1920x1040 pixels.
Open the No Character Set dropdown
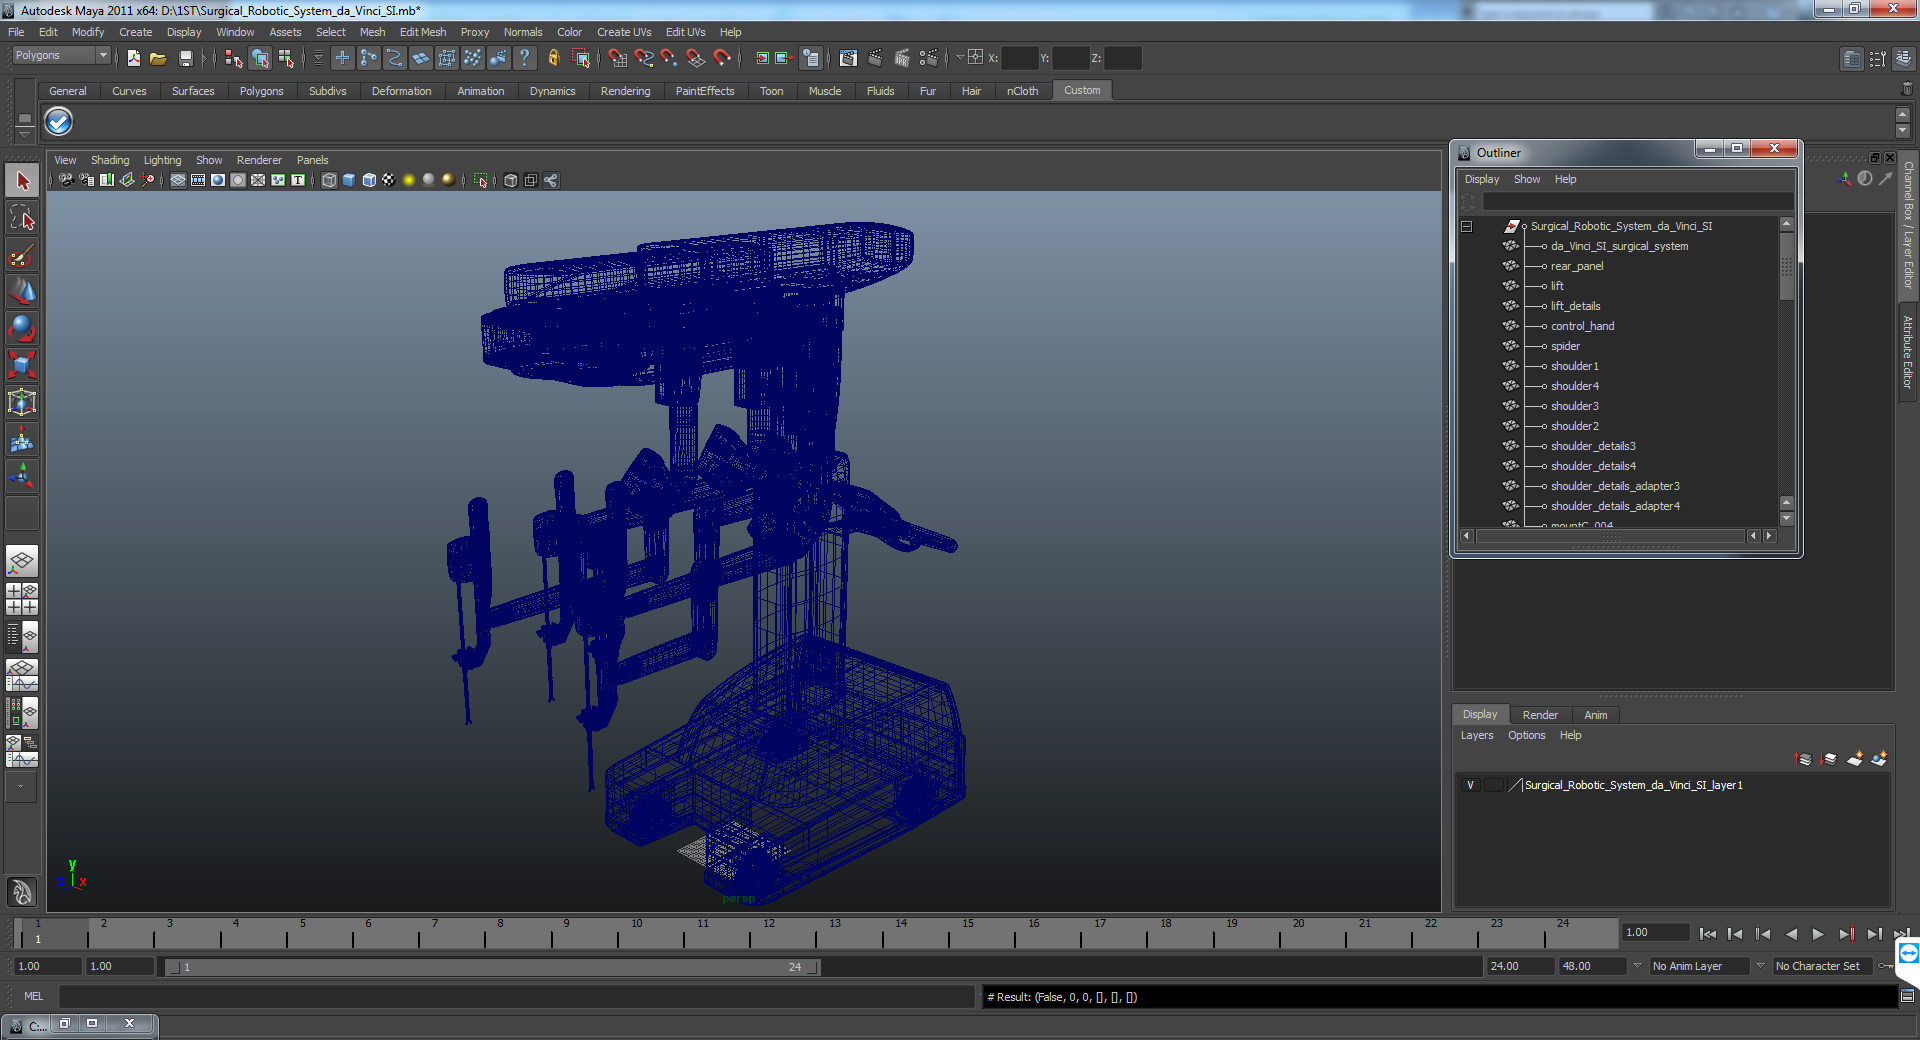pos(1823,966)
